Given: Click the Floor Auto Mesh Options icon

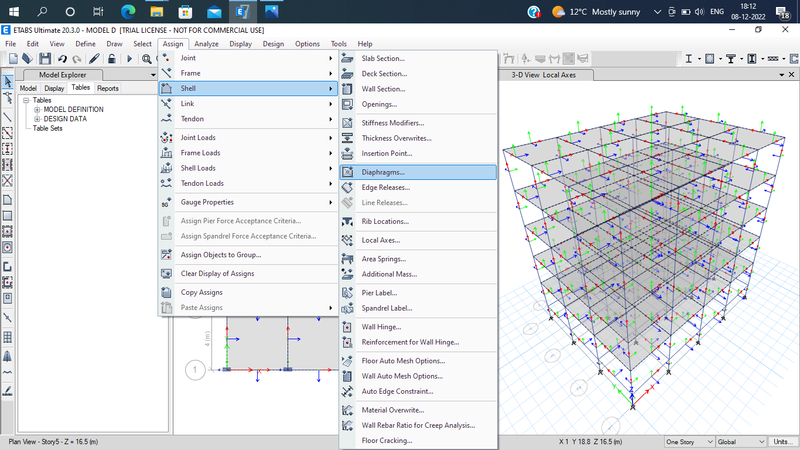Looking at the screenshot, I should (x=347, y=361).
